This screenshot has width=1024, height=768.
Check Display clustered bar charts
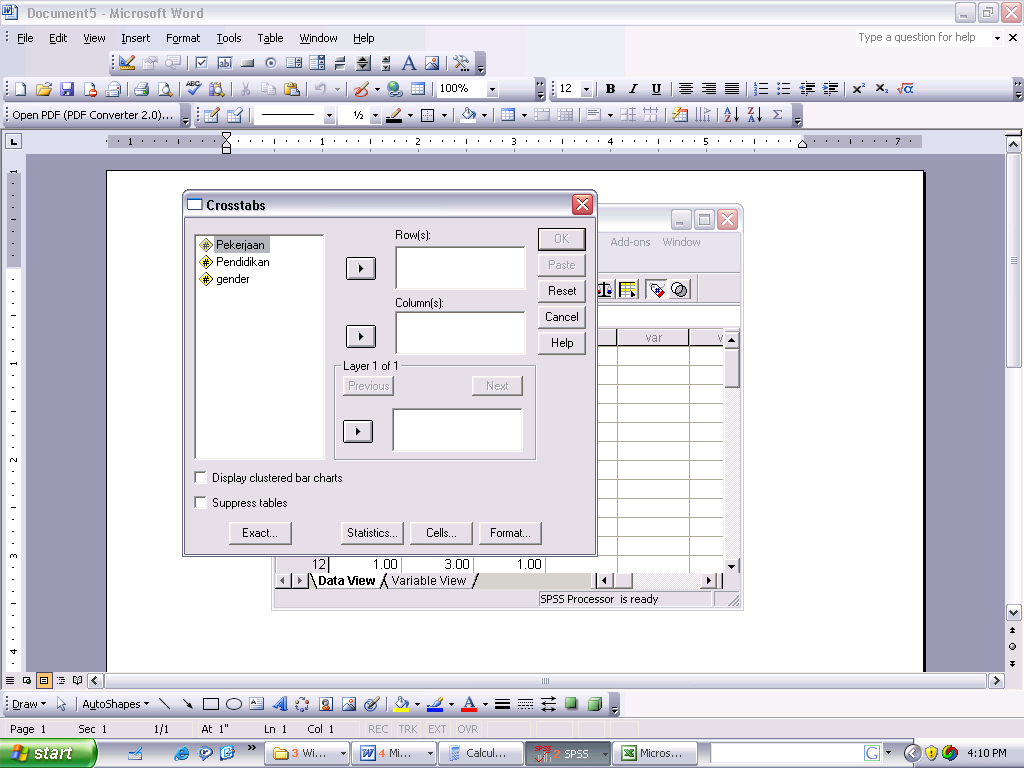(200, 478)
